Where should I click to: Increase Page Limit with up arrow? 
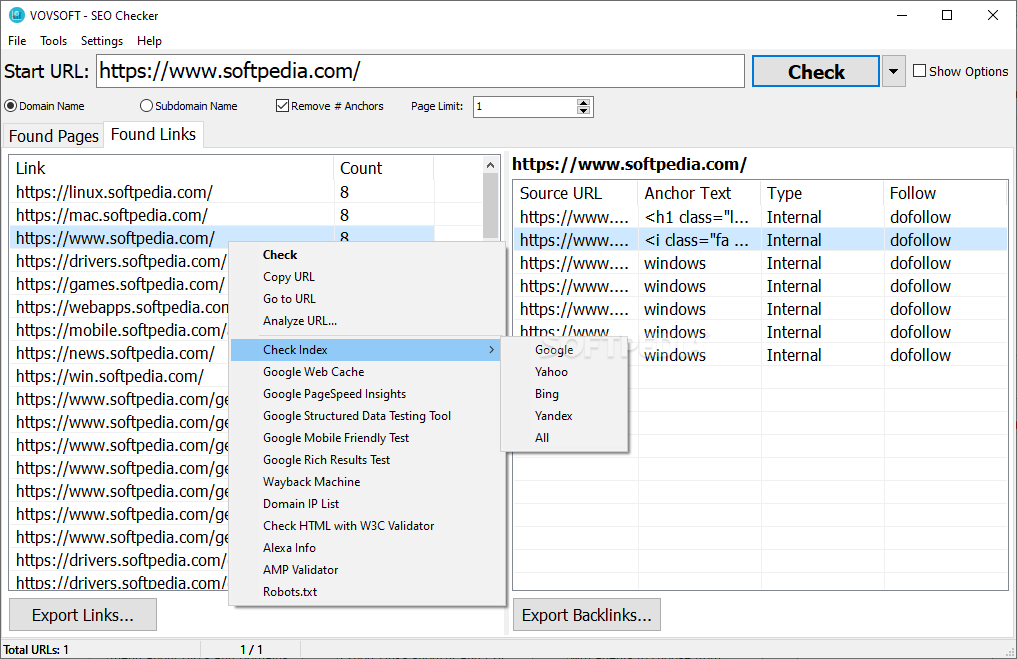[584, 102]
